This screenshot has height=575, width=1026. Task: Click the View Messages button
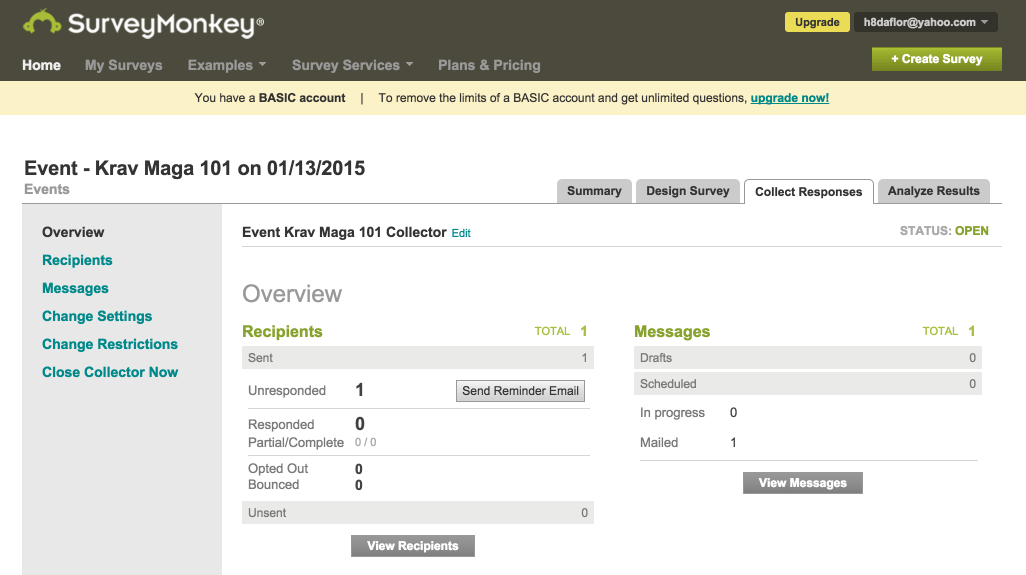tap(802, 483)
